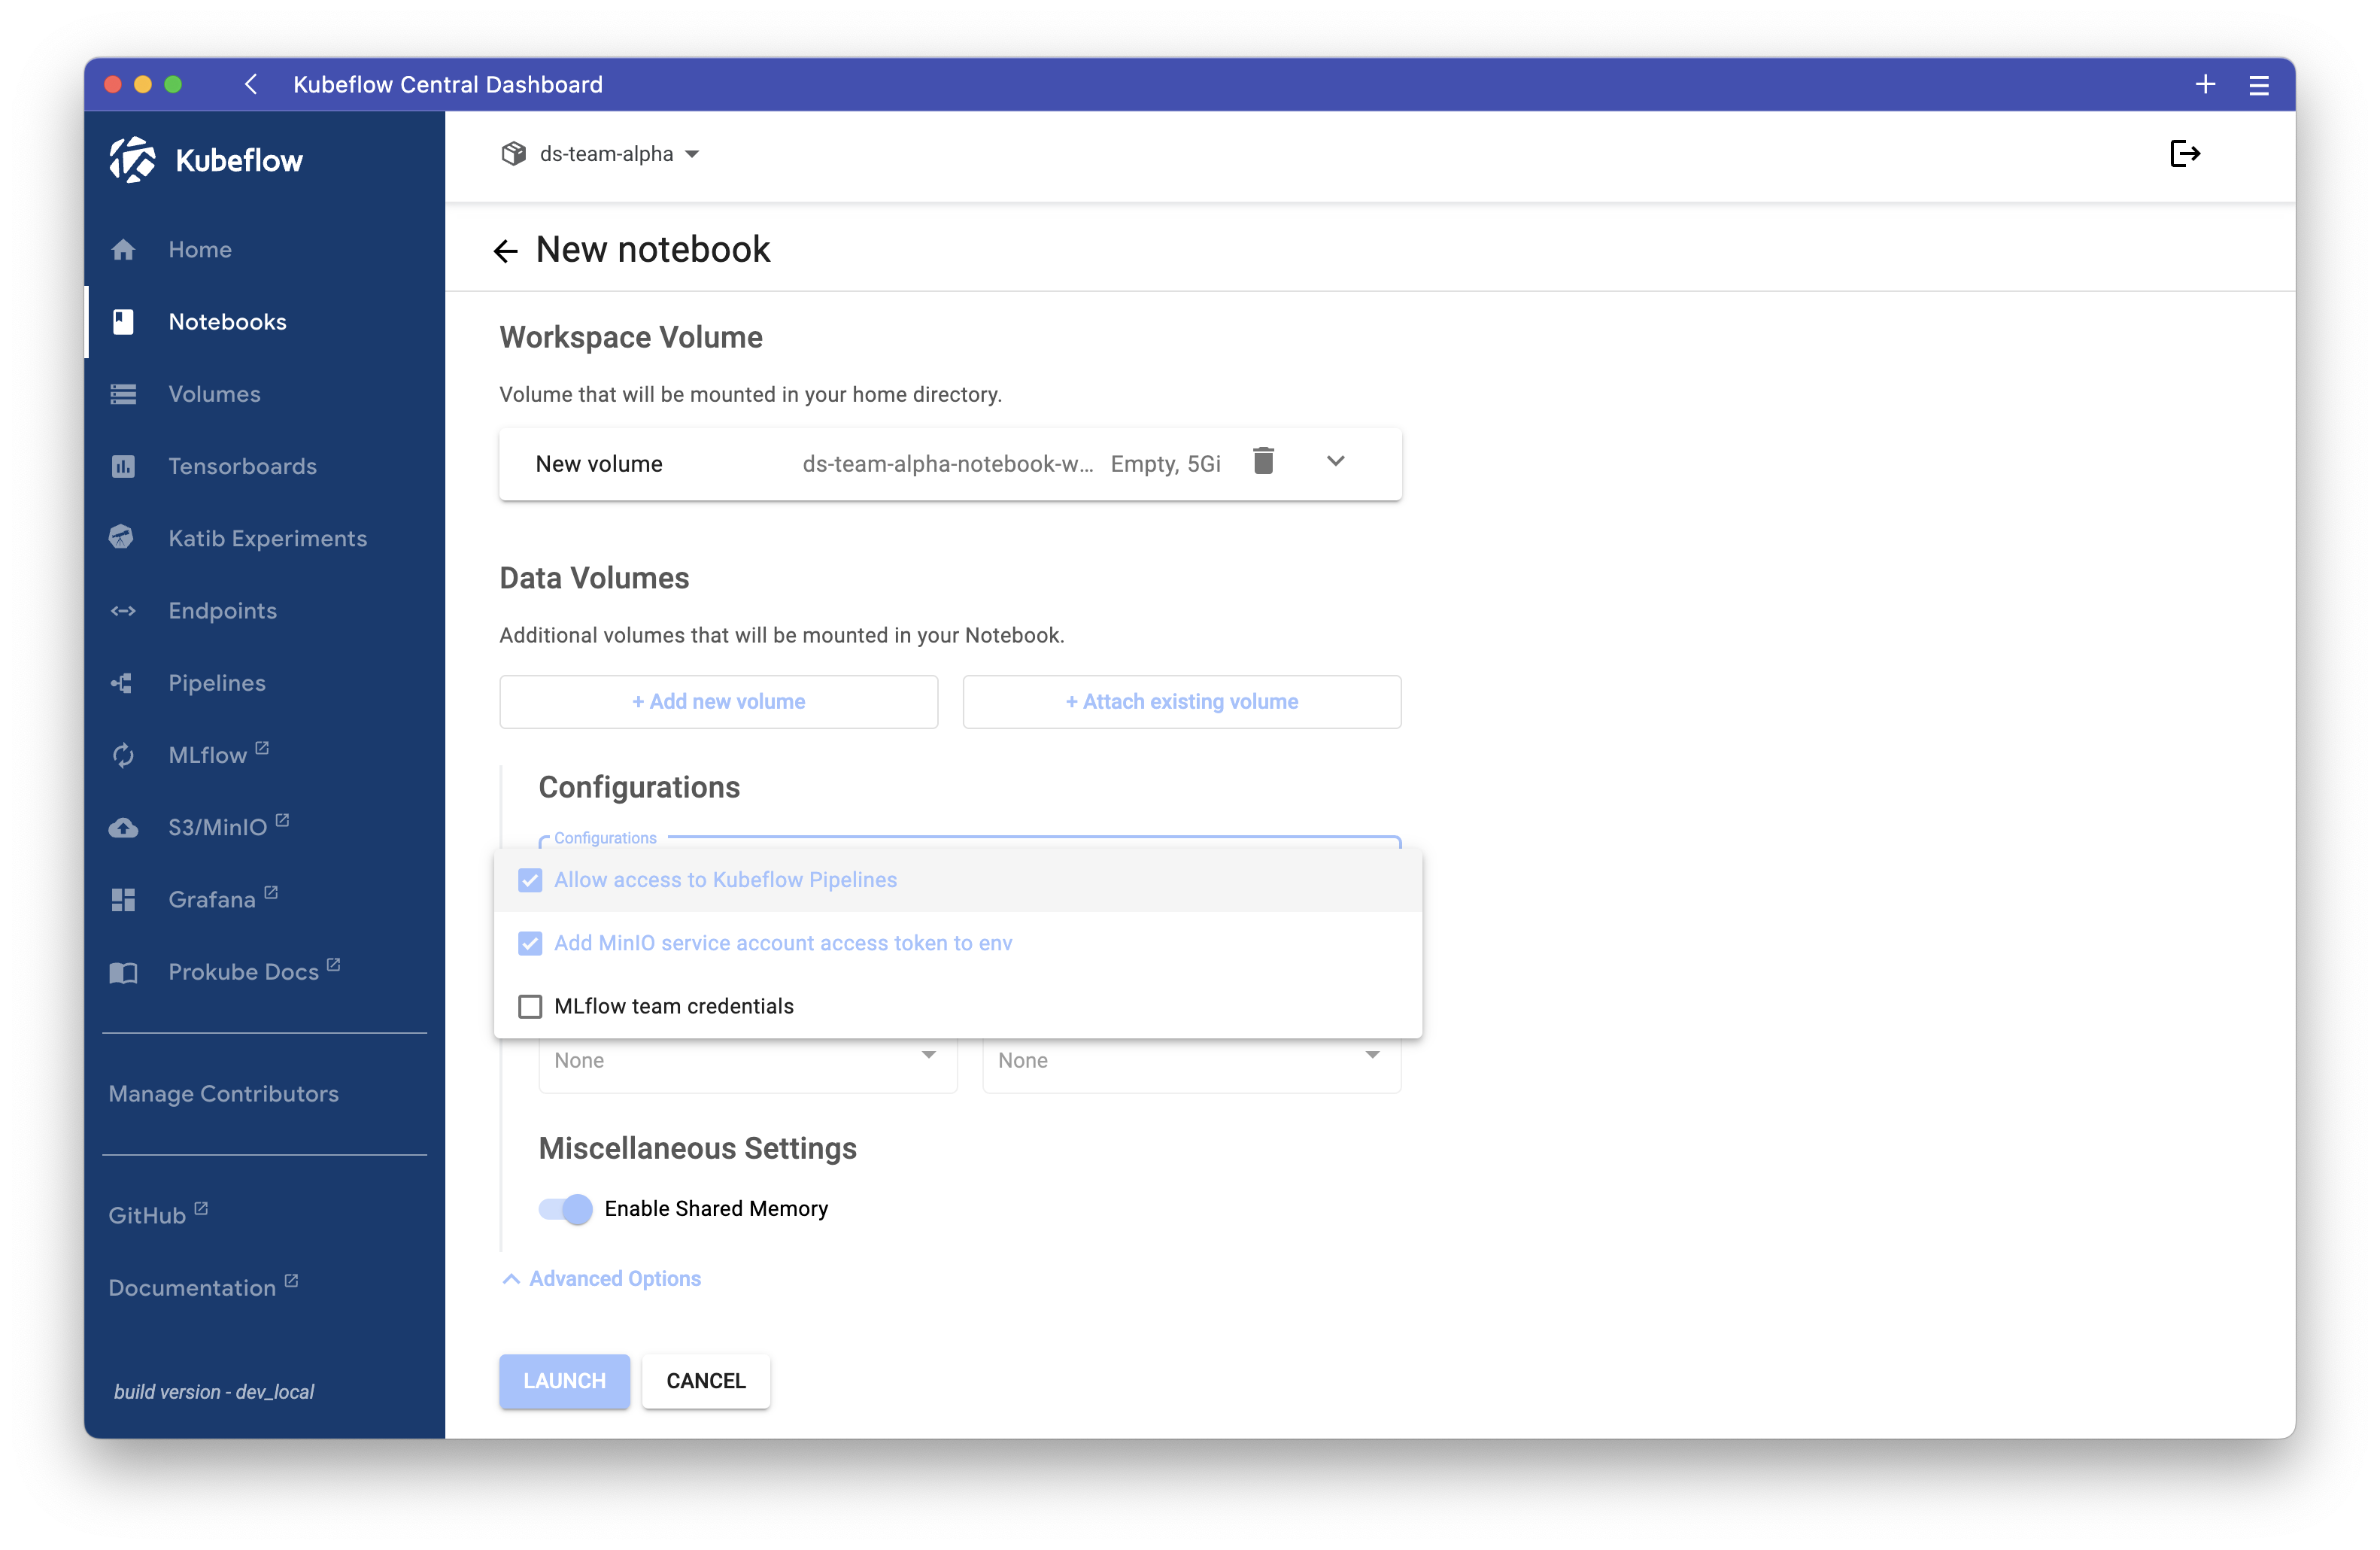
Task: Open the Pipelines icon in sidebar
Action: tap(123, 682)
